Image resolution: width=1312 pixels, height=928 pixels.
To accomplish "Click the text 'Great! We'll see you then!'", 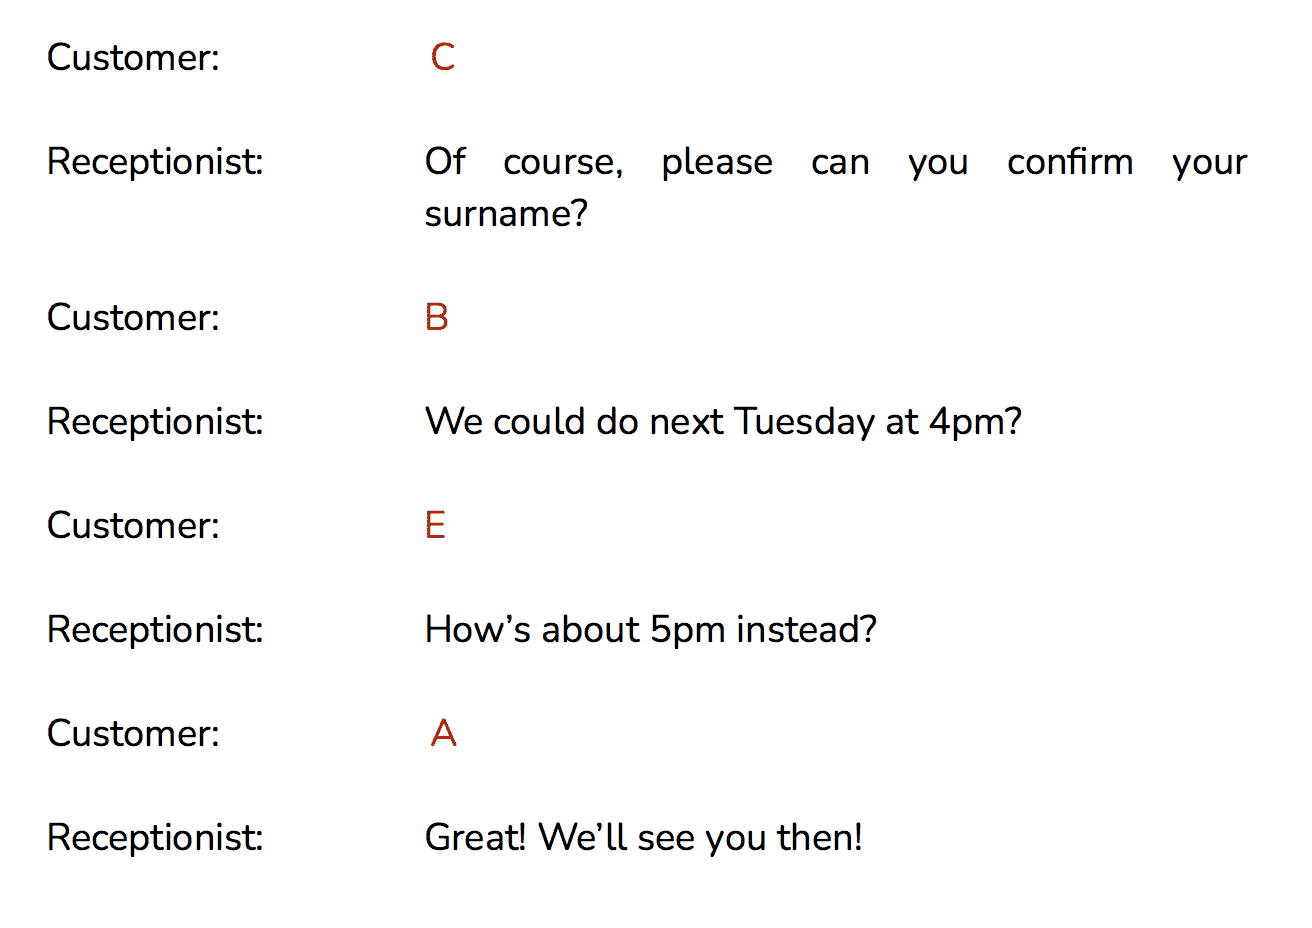I will (x=644, y=837).
